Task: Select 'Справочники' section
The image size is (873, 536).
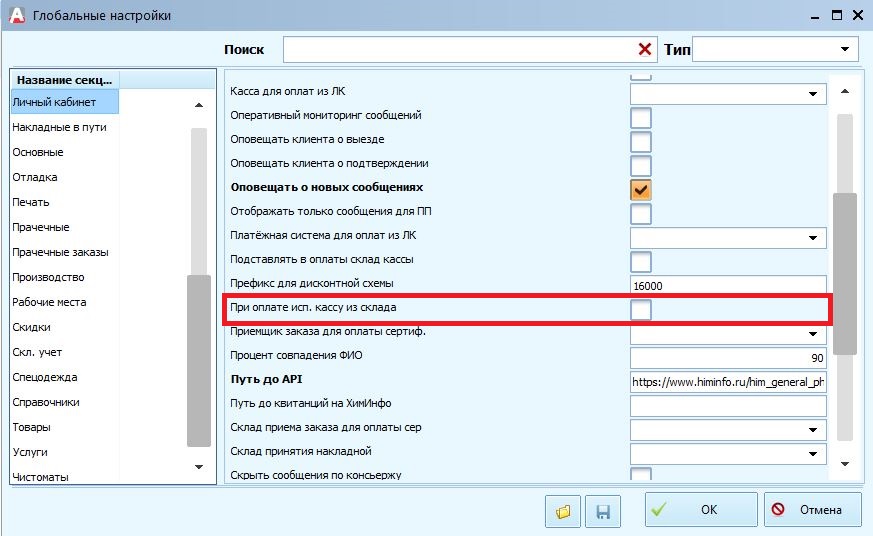Action: point(46,403)
